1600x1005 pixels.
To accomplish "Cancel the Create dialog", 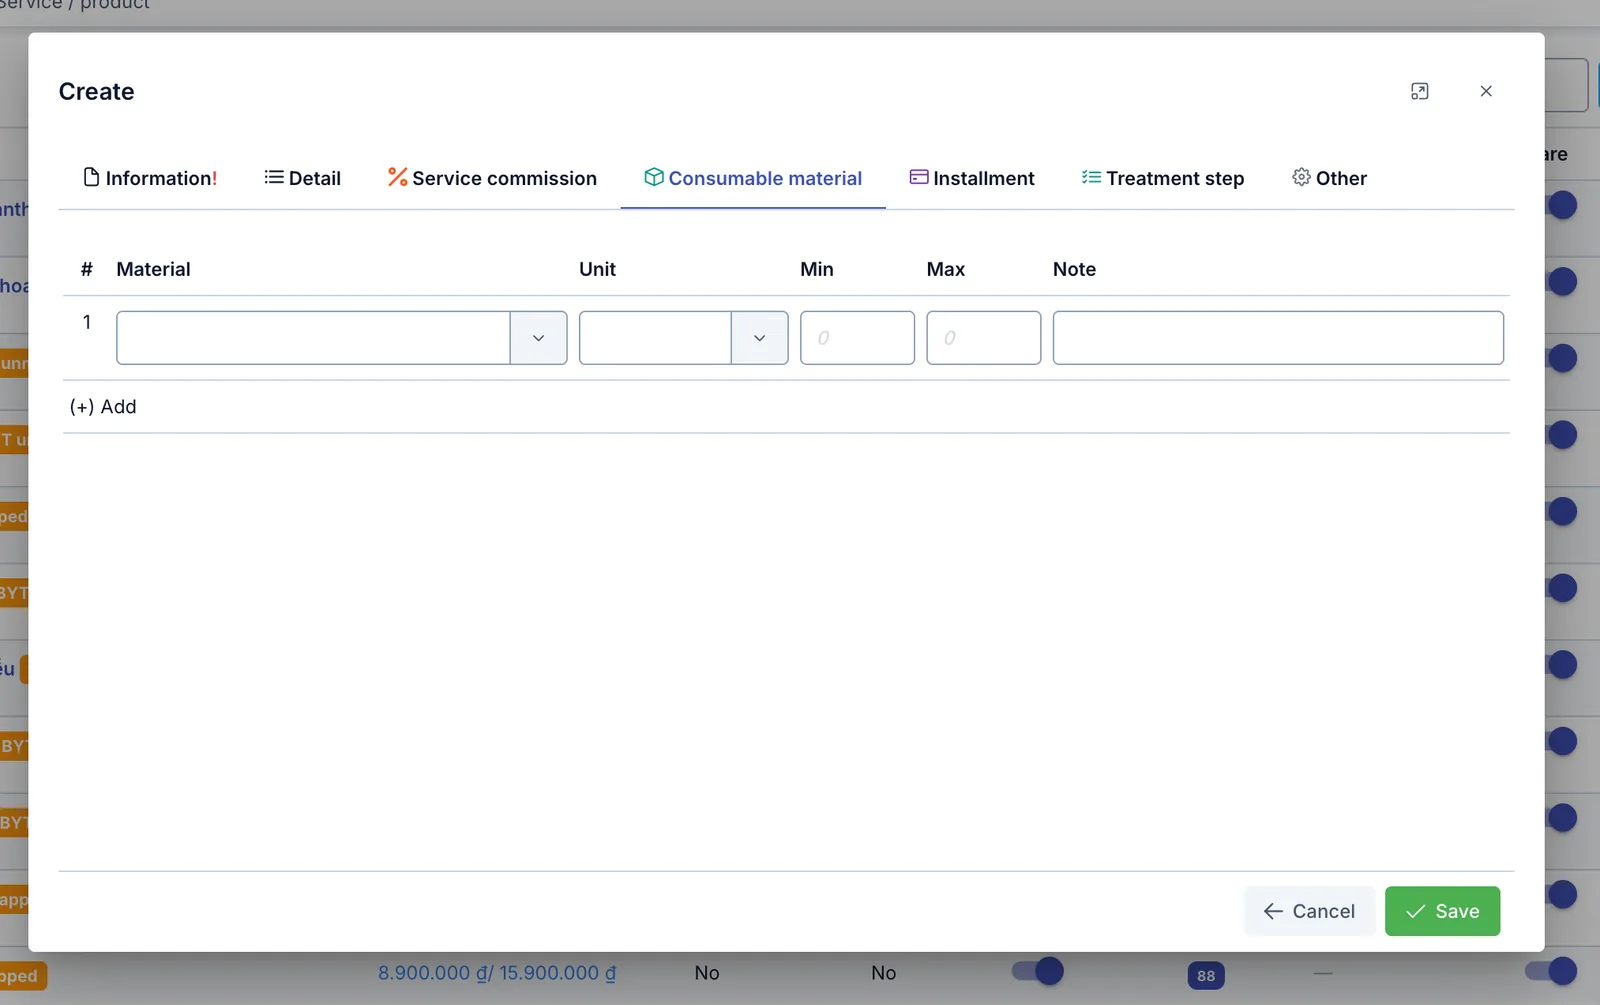I will (1309, 911).
